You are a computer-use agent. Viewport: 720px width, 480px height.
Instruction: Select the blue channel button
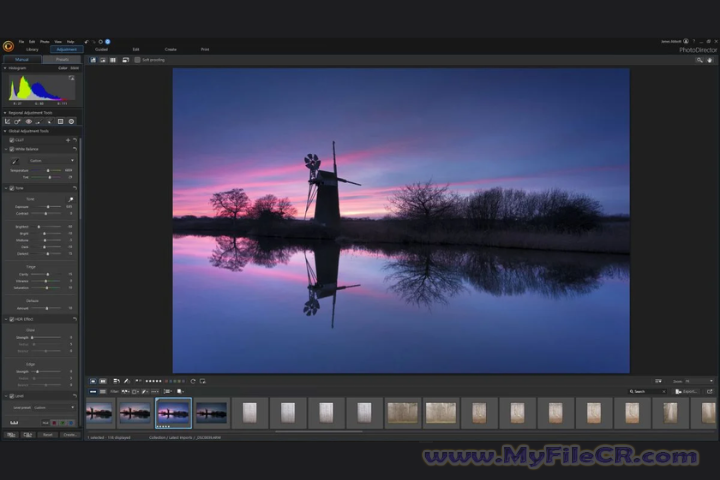pyautogui.click(x=71, y=423)
